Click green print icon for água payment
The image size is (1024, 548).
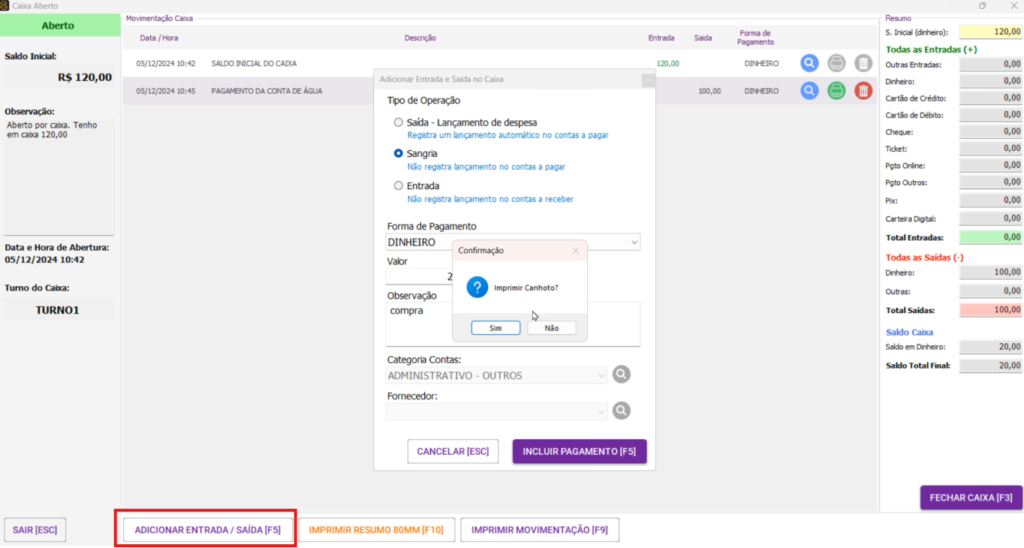click(x=836, y=91)
